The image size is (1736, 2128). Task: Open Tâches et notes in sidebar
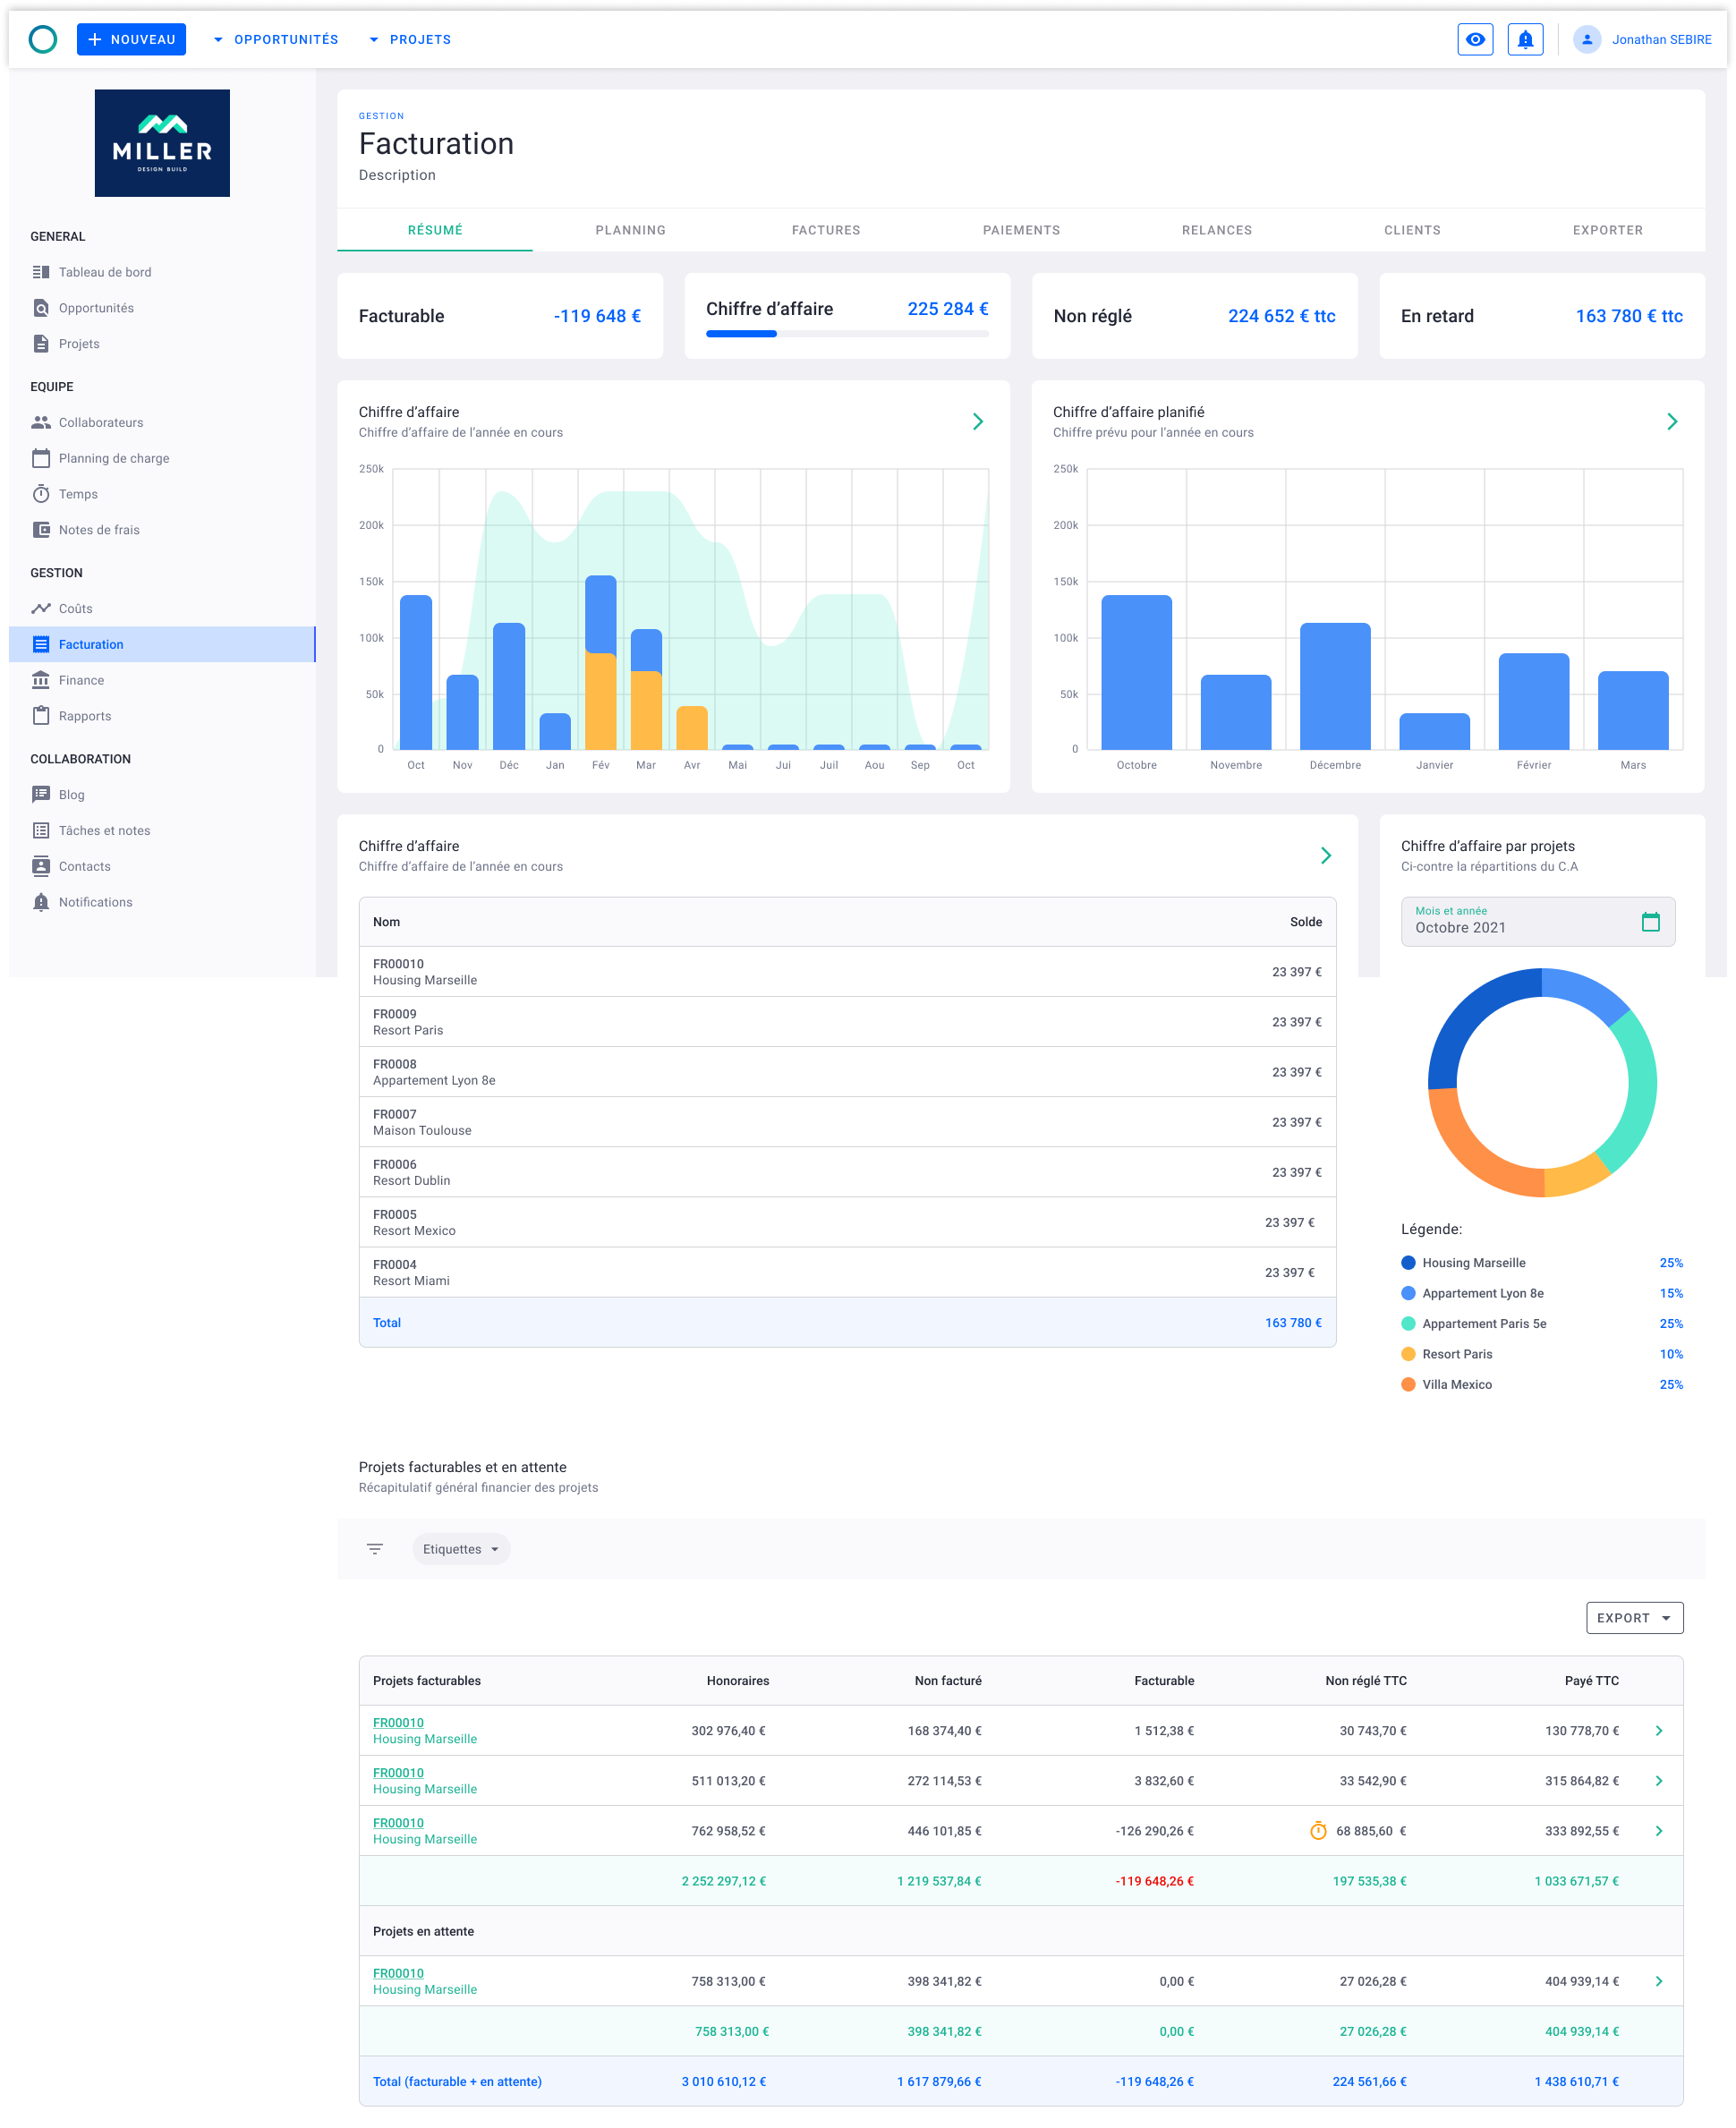point(104,830)
